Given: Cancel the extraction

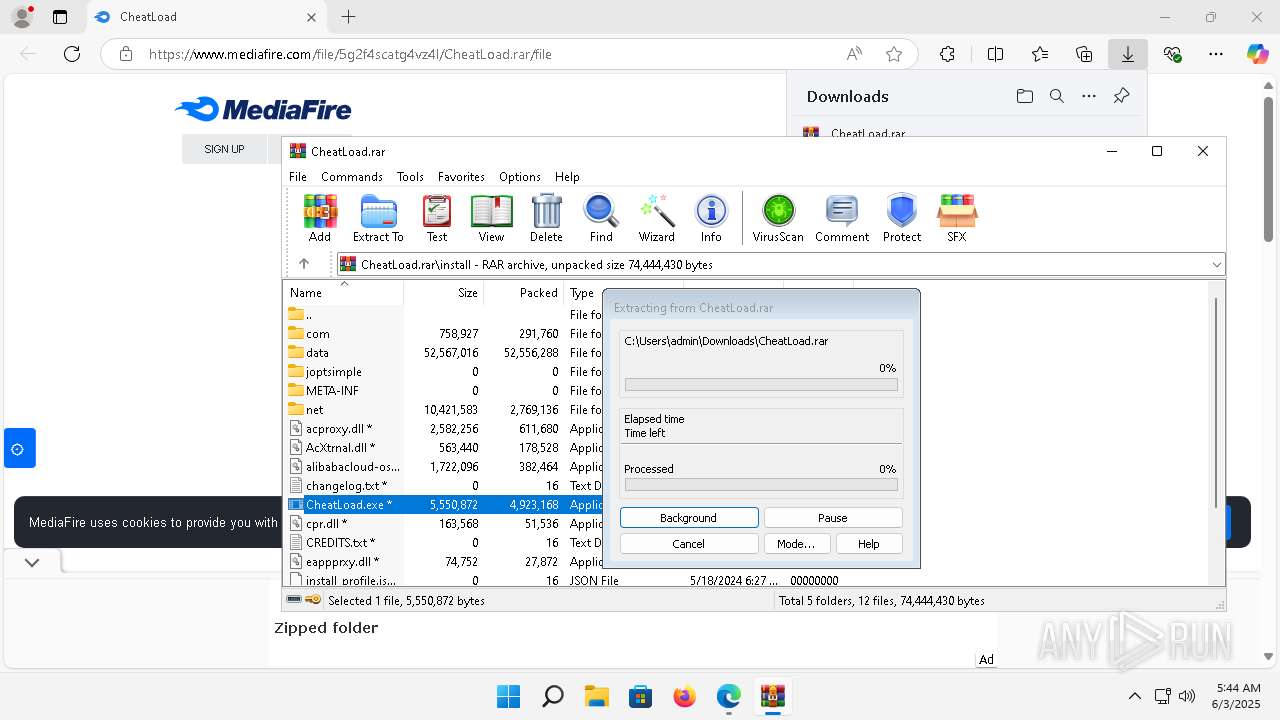Looking at the screenshot, I should tap(689, 543).
